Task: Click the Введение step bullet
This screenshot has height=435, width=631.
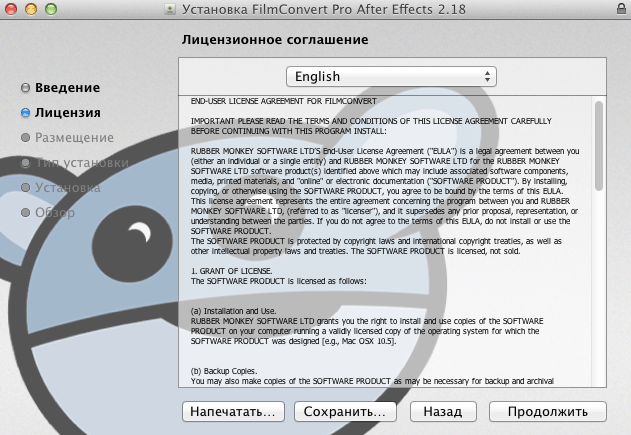Action: 25,88
